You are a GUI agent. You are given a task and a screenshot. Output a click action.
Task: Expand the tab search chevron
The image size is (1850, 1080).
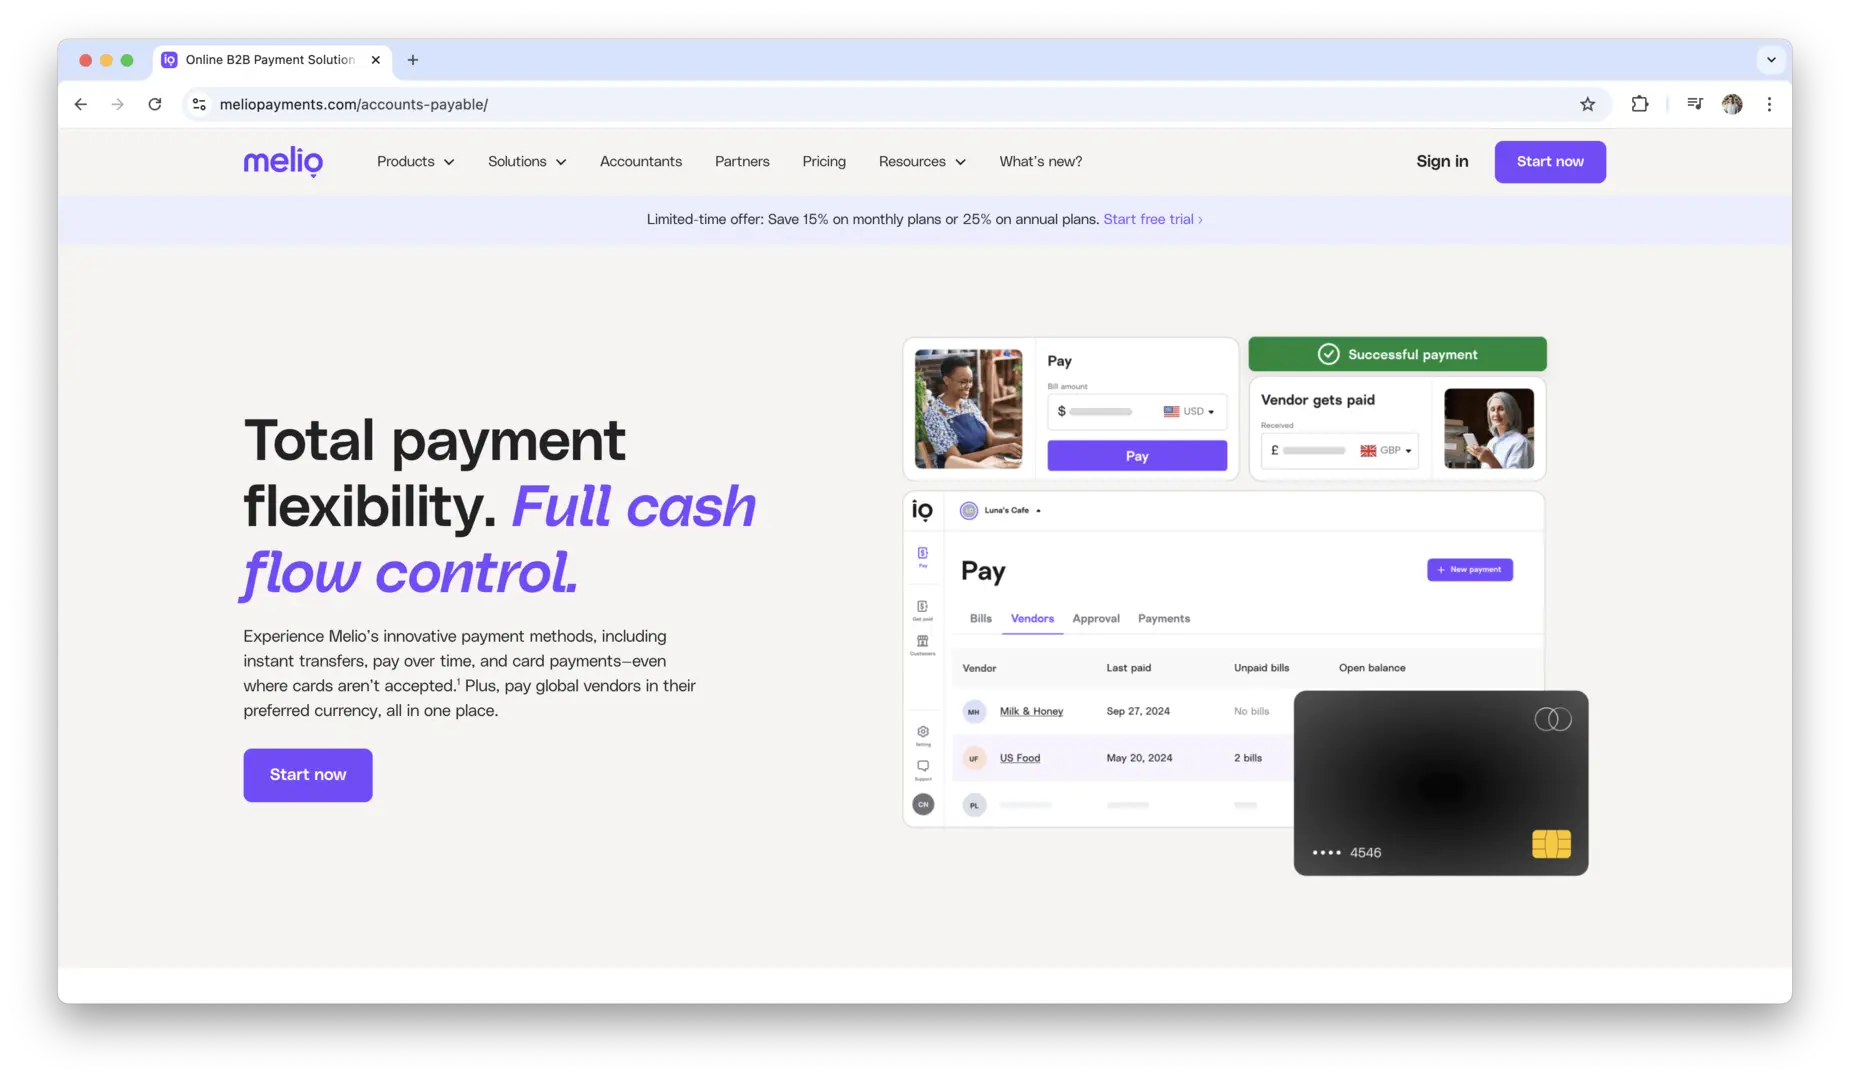(x=1771, y=60)
